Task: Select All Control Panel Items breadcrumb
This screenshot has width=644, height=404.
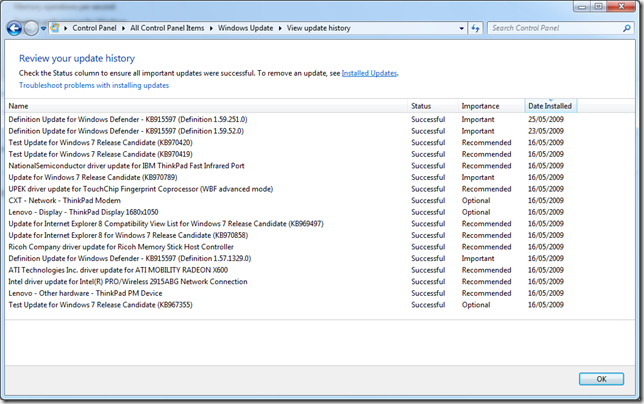Action: point(167,28)
